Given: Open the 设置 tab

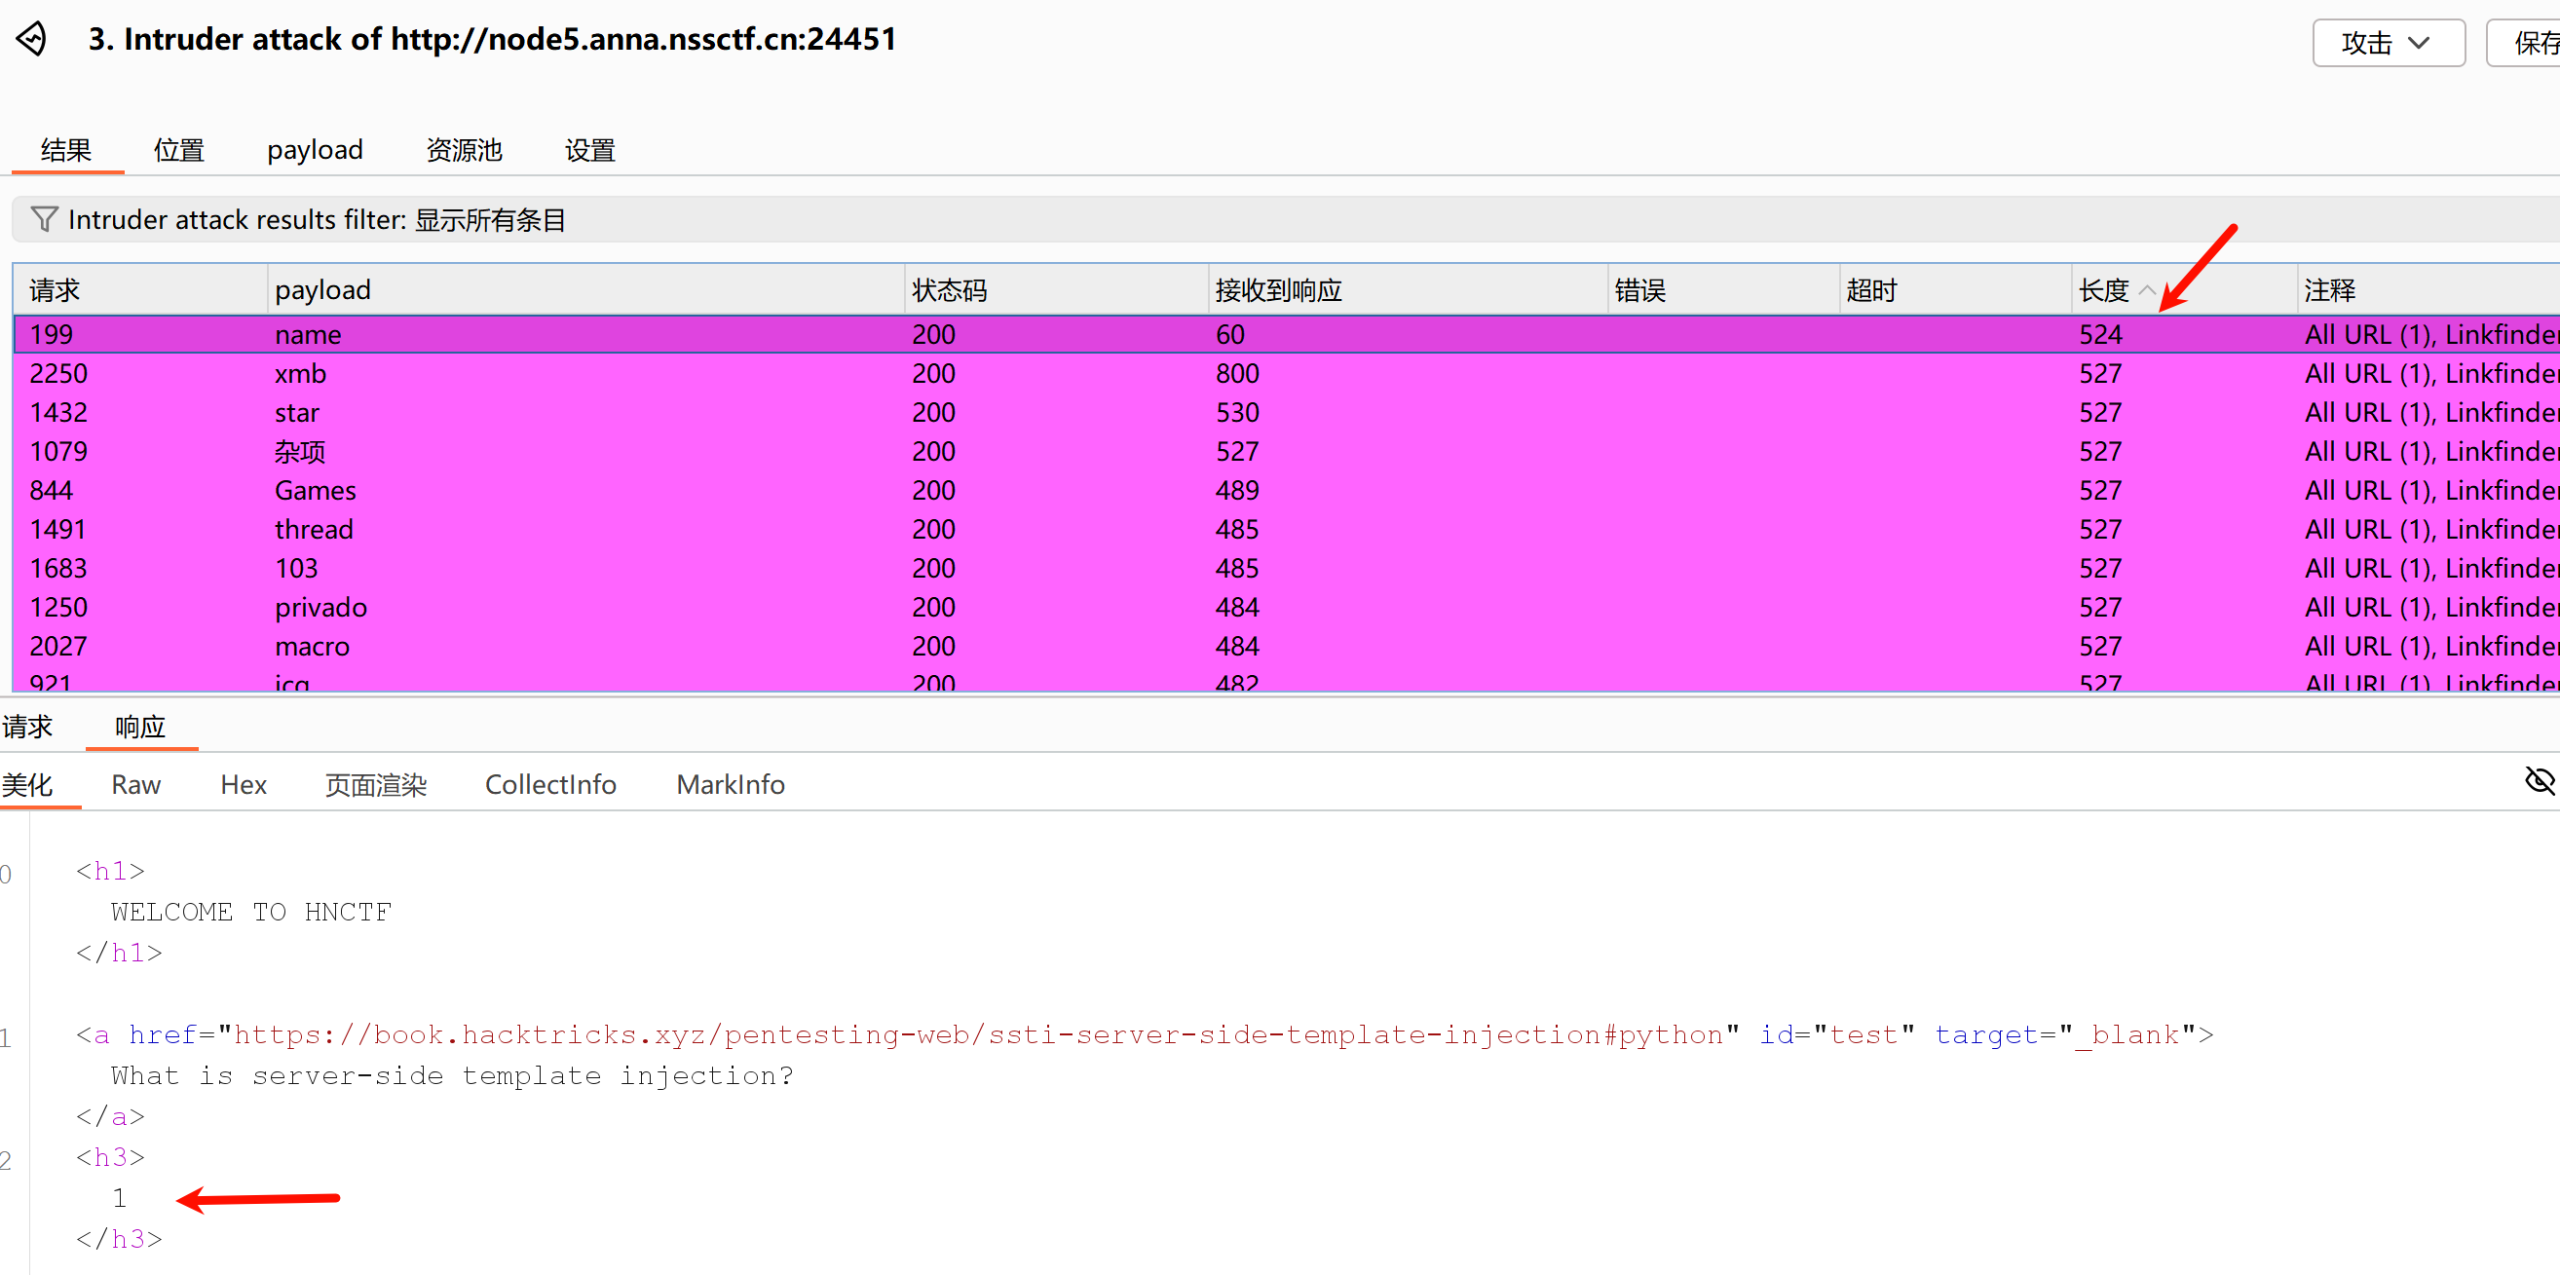Looking at the screenshot, I should 589,150.
